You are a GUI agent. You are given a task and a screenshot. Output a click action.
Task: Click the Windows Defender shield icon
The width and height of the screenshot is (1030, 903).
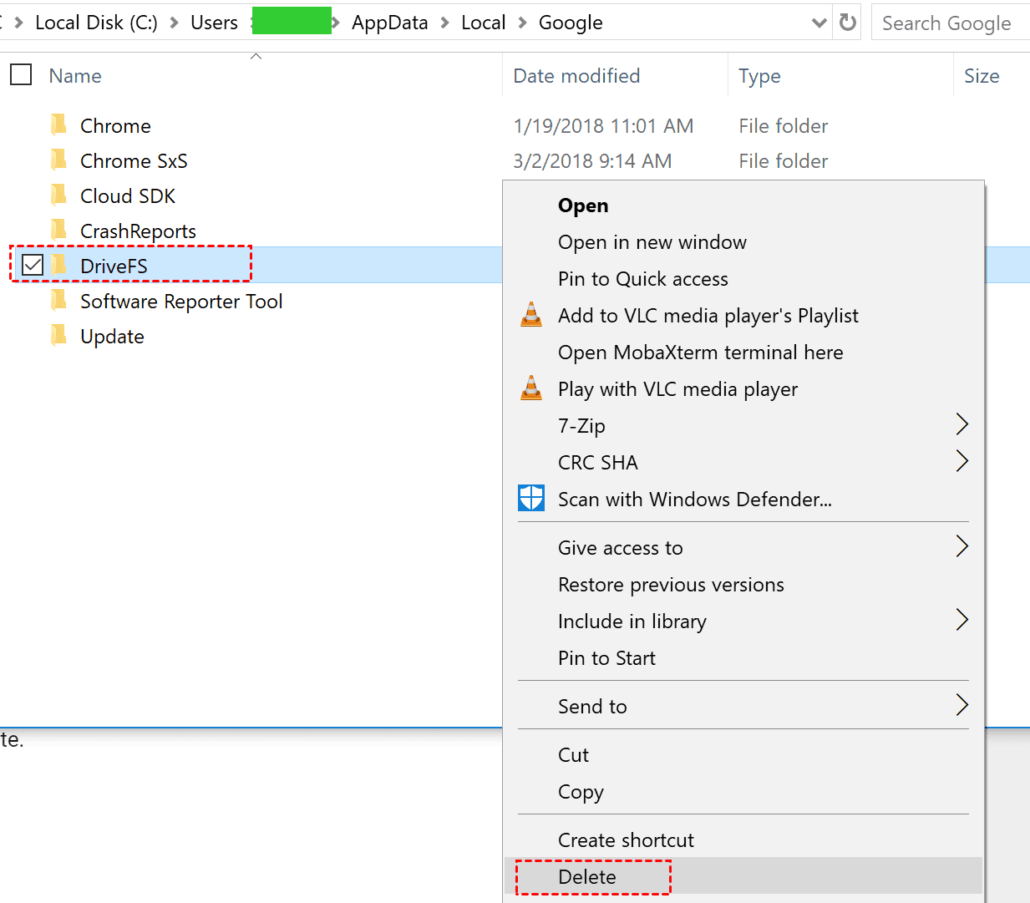(531, 498)
